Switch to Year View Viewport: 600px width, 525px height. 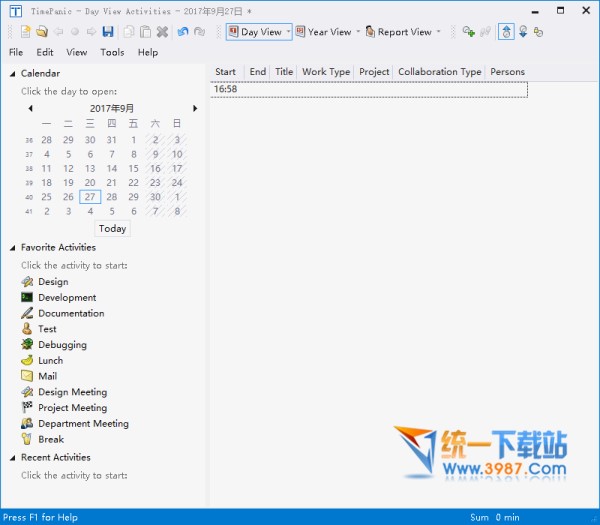point(324,32)
